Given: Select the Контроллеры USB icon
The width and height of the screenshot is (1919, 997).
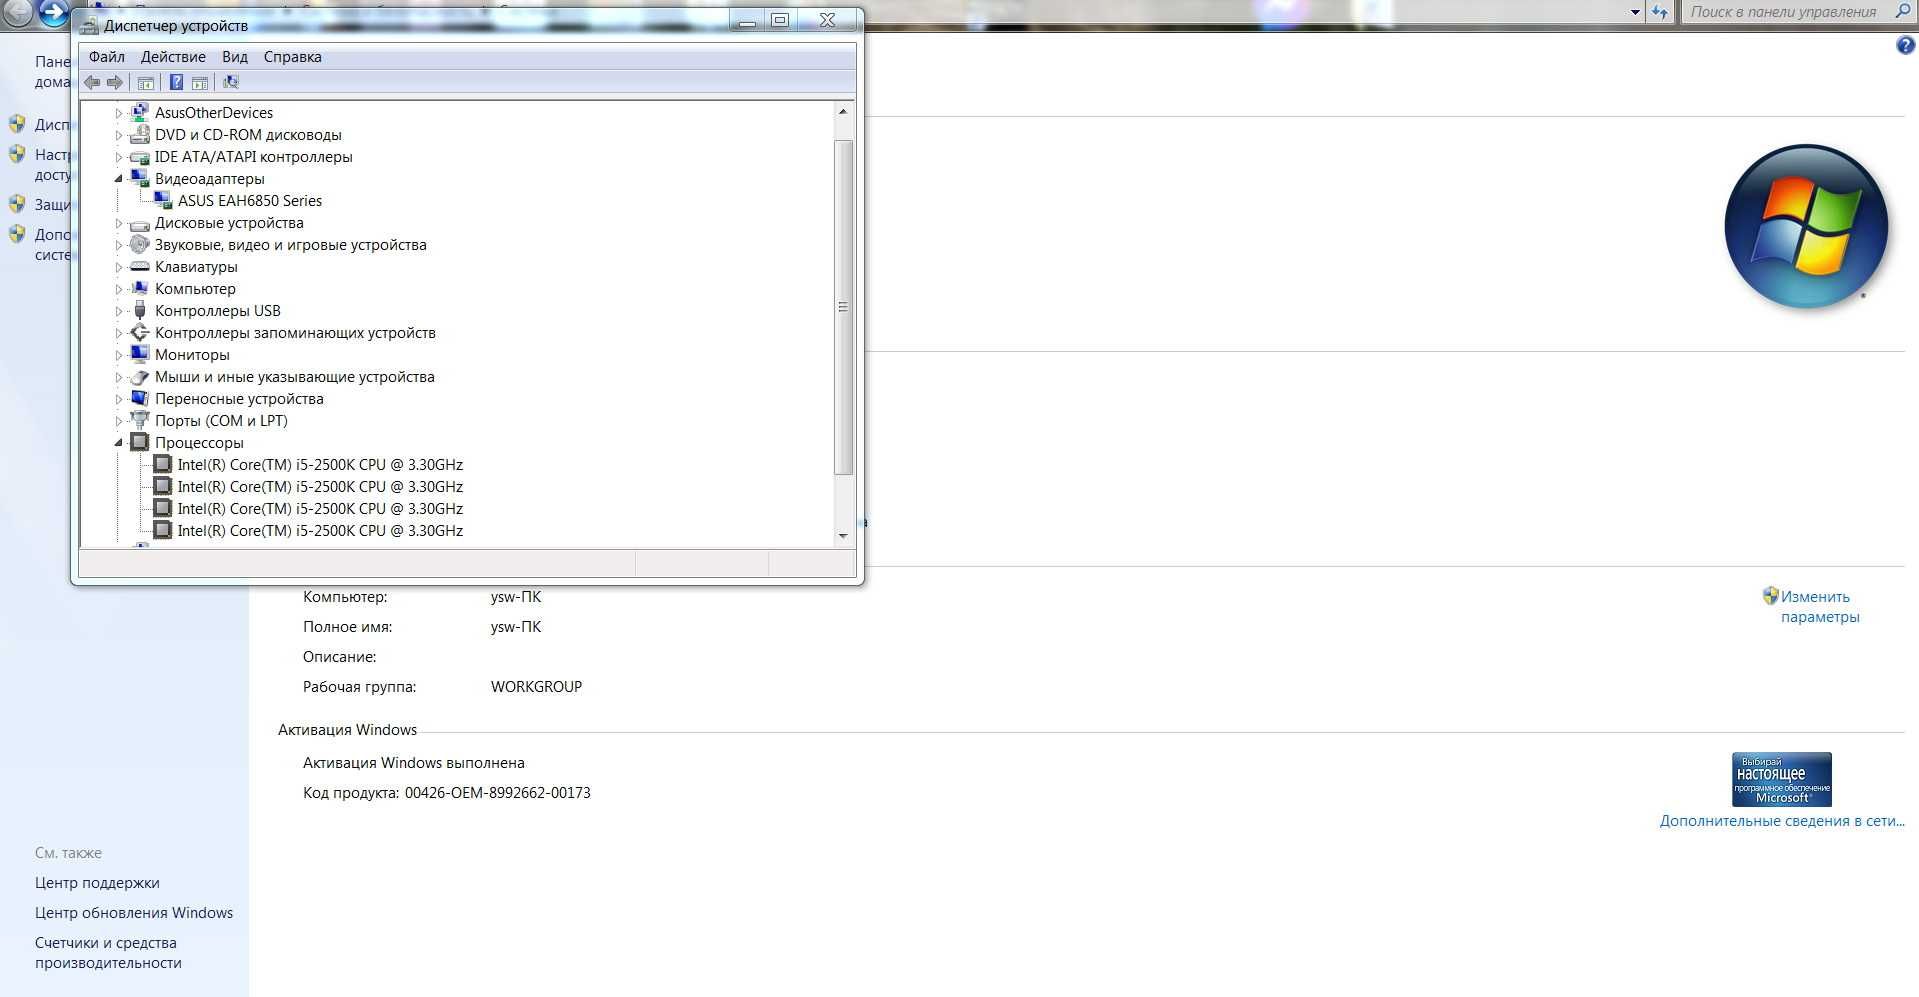Looking at the screenshot, I should tap(140, 311).
